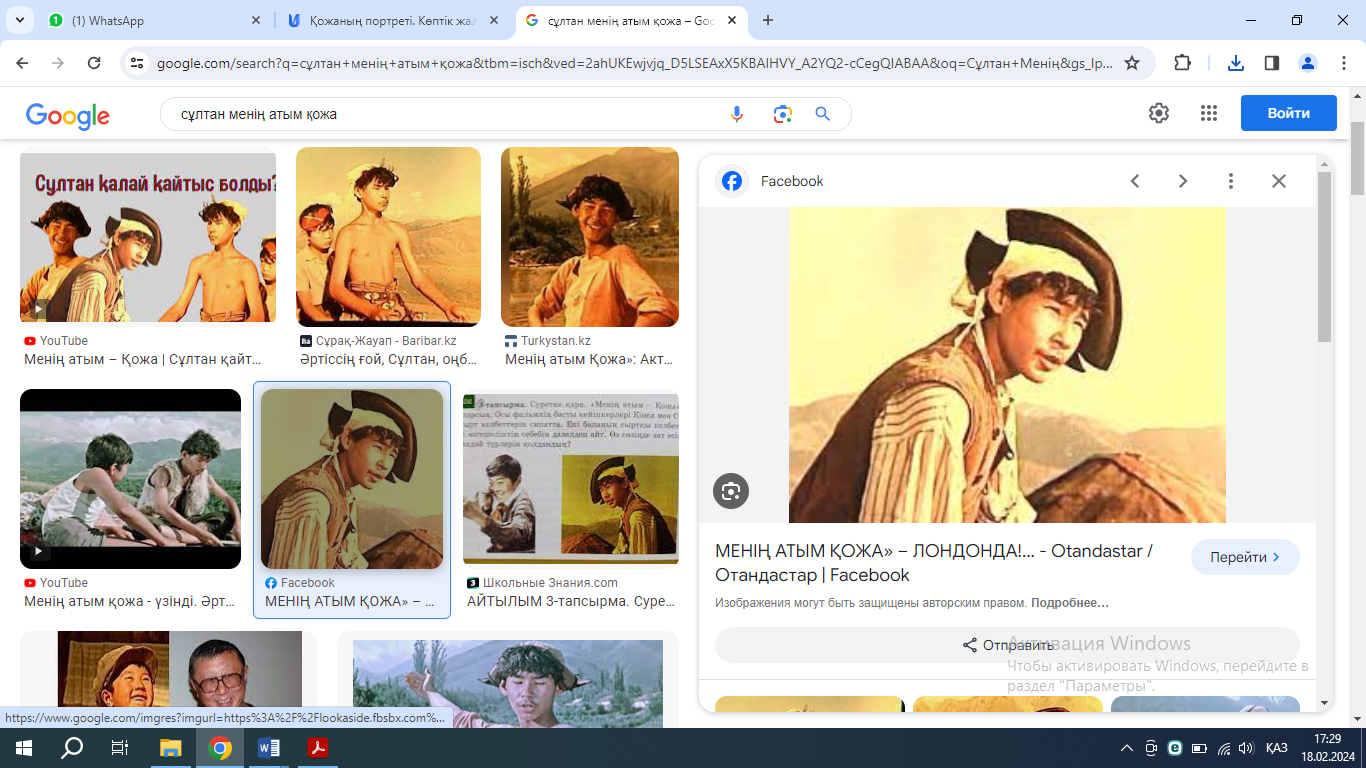The image size is (1366, 768).
Task: Open a new browser tab
Action: [768, 20]
